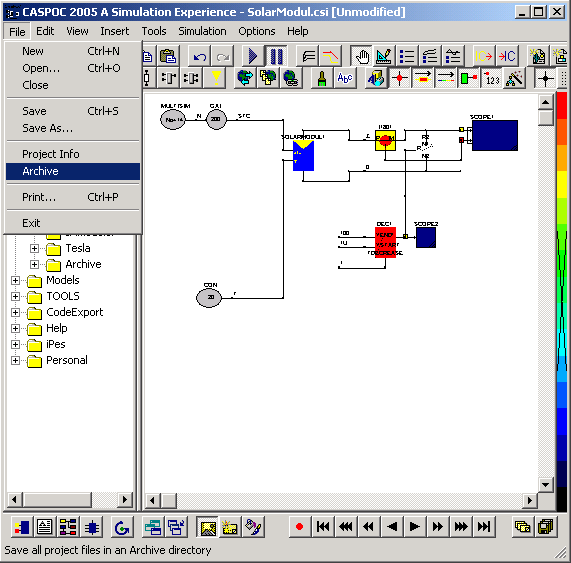Viewport: 571px width, 563px height.
Task: Click the globe with arrows icon
Action: (x=245, y=78)
